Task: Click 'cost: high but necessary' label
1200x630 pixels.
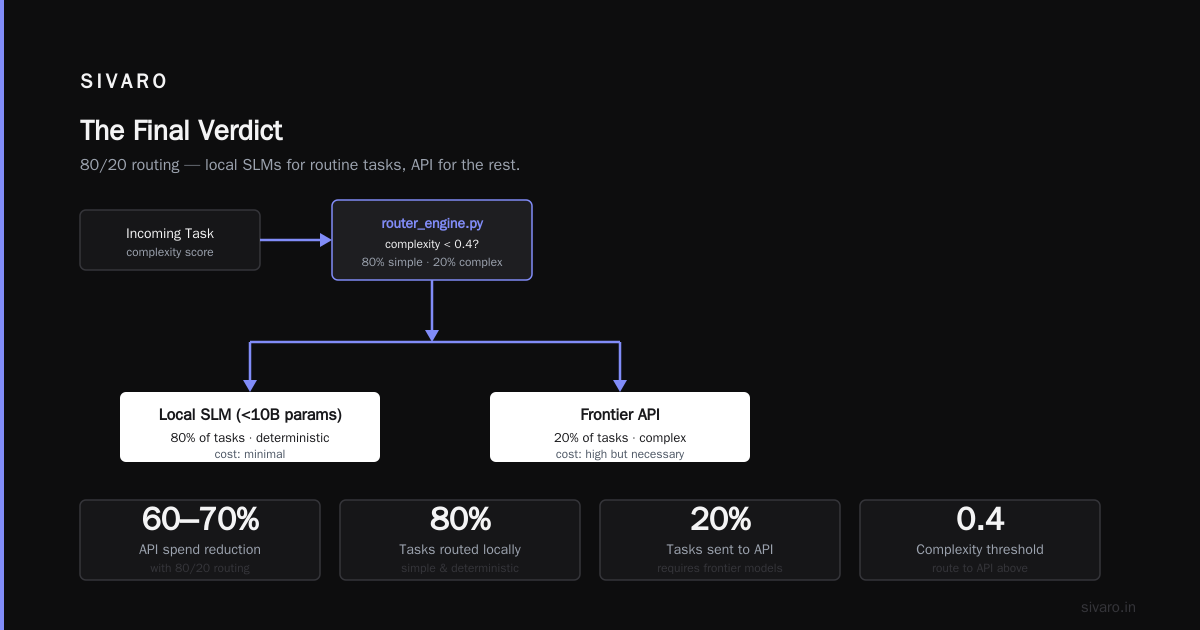Action: [620, 454]
